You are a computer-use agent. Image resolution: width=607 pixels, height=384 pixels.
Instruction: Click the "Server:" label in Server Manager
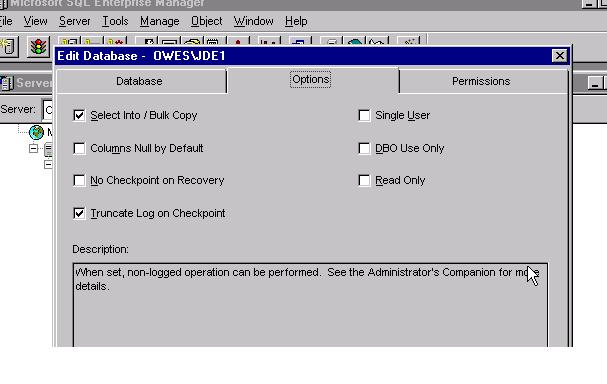(18, 109)
